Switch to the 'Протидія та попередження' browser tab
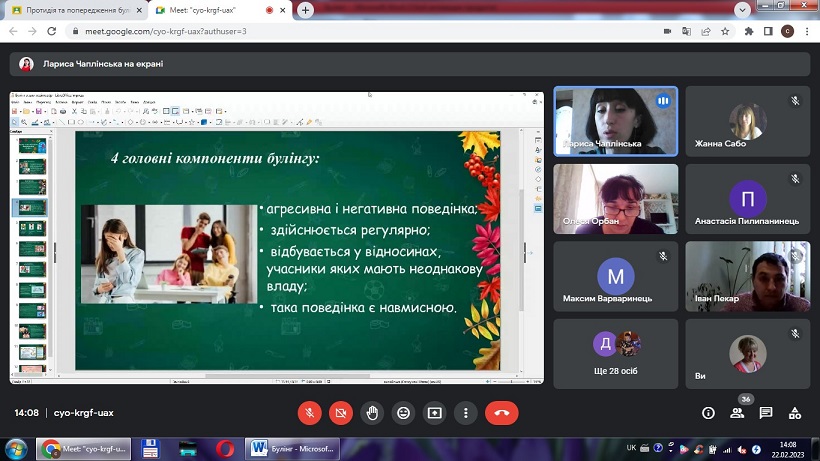Viewport: 820px width, 461px height. [x=77, y=10]
